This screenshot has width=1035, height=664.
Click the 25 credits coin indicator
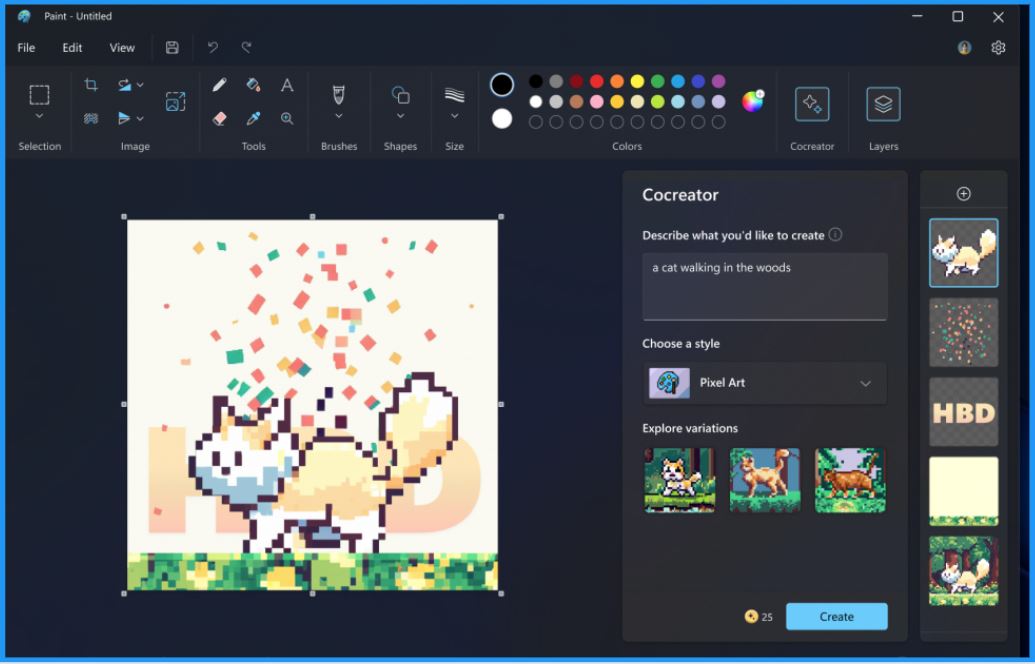[x=758, y=616]
